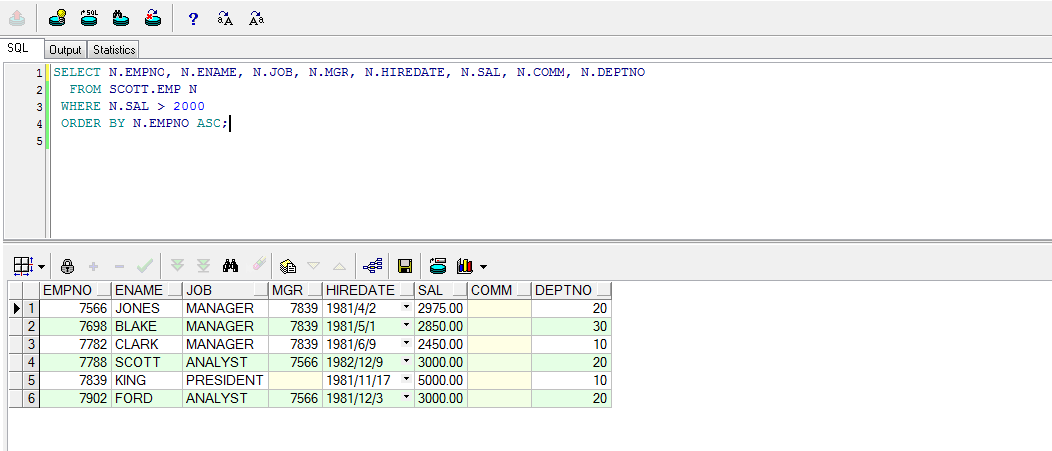Open the Statistics tab
This screenshot has height=451, width=1052.
point(114,50)
